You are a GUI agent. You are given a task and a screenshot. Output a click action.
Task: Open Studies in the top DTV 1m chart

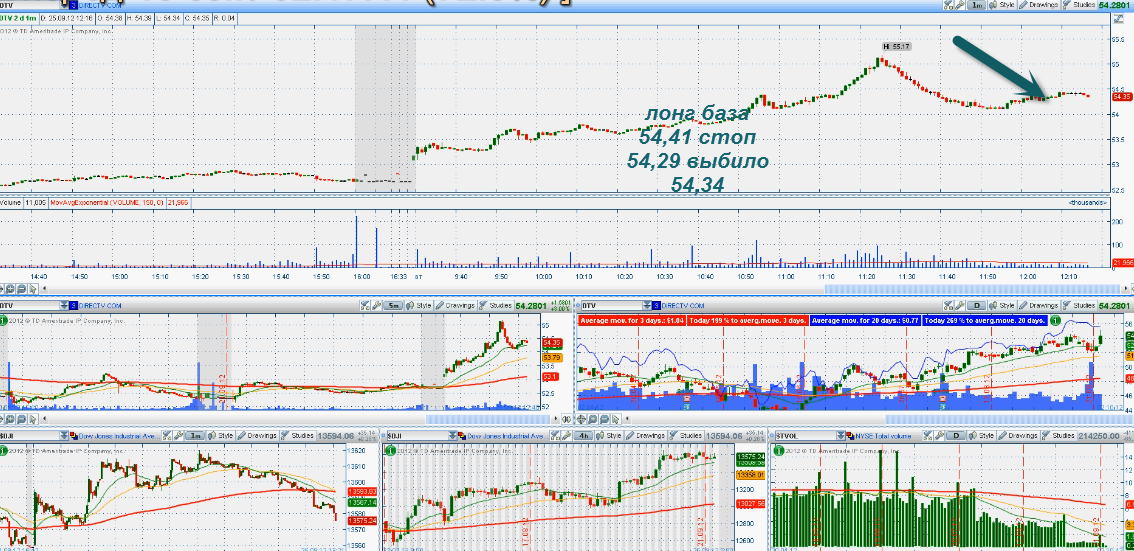coord(1078,4)
